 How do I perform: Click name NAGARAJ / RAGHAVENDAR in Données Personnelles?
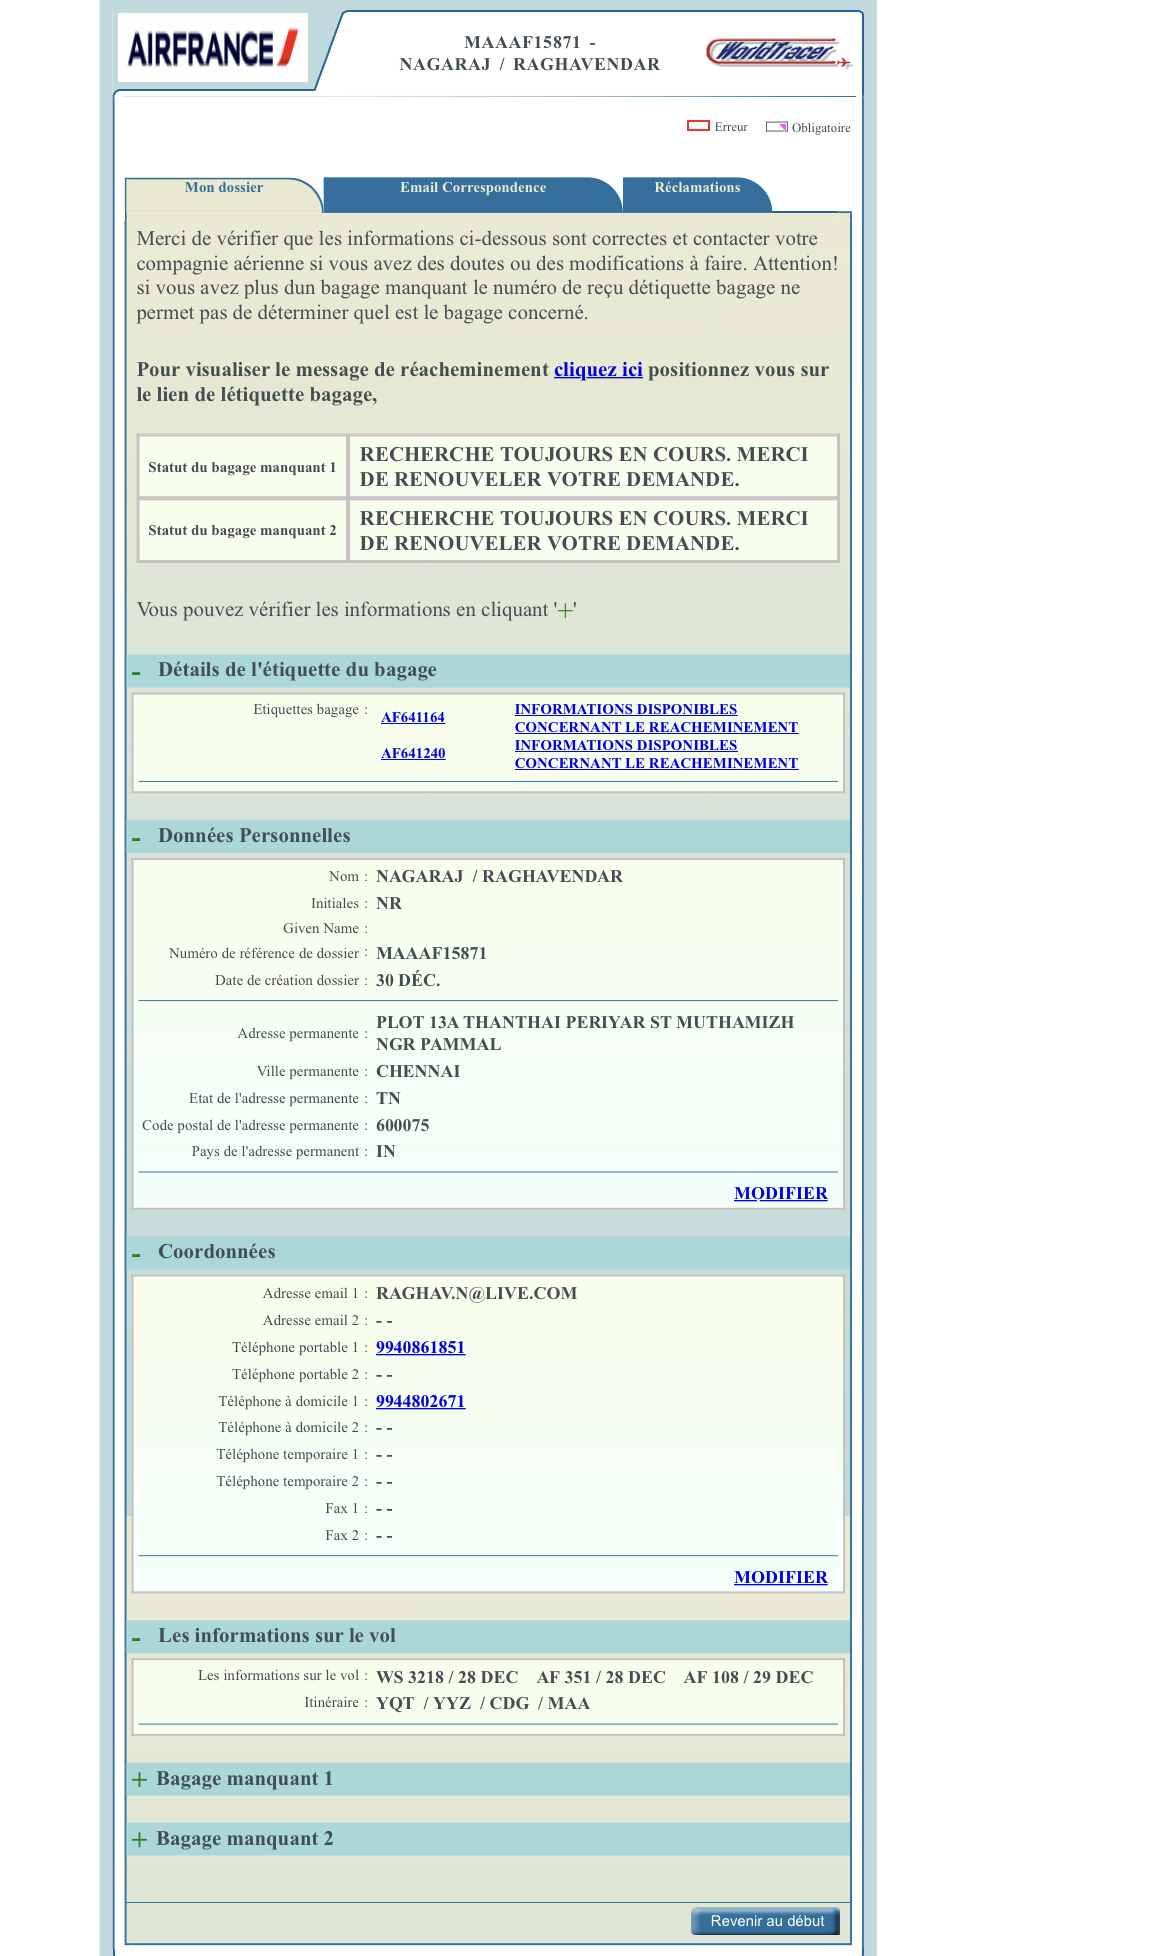499,876
